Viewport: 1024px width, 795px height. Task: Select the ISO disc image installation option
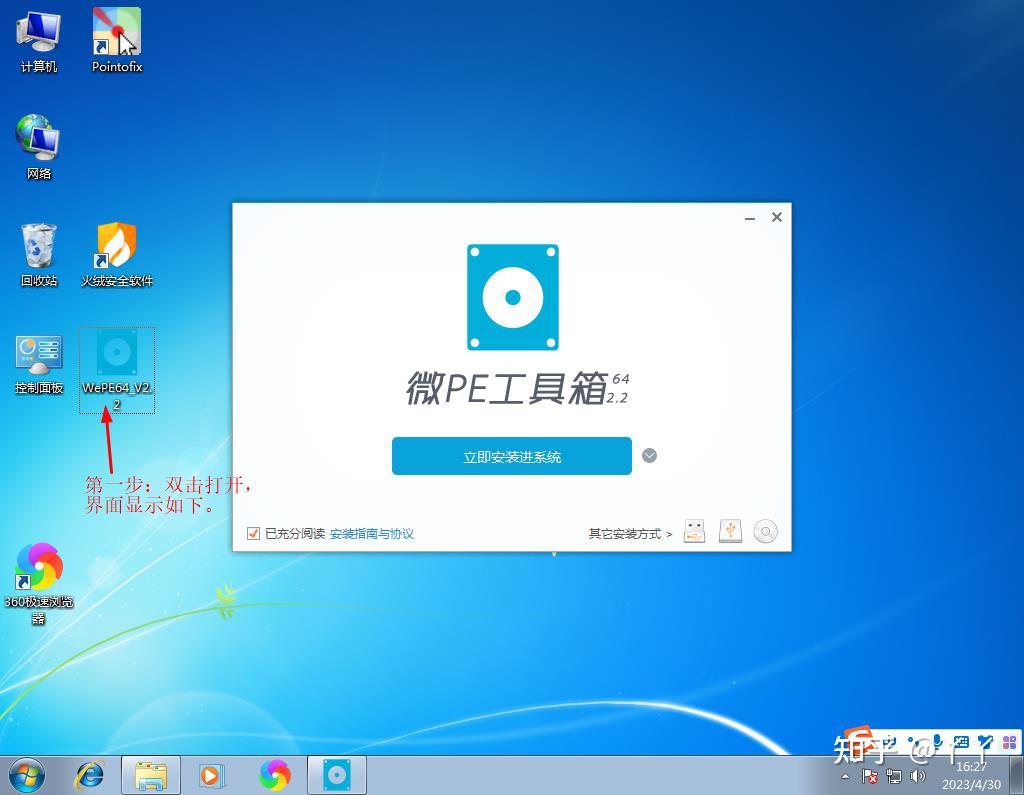pyautogui.click(x=765, y=531)
